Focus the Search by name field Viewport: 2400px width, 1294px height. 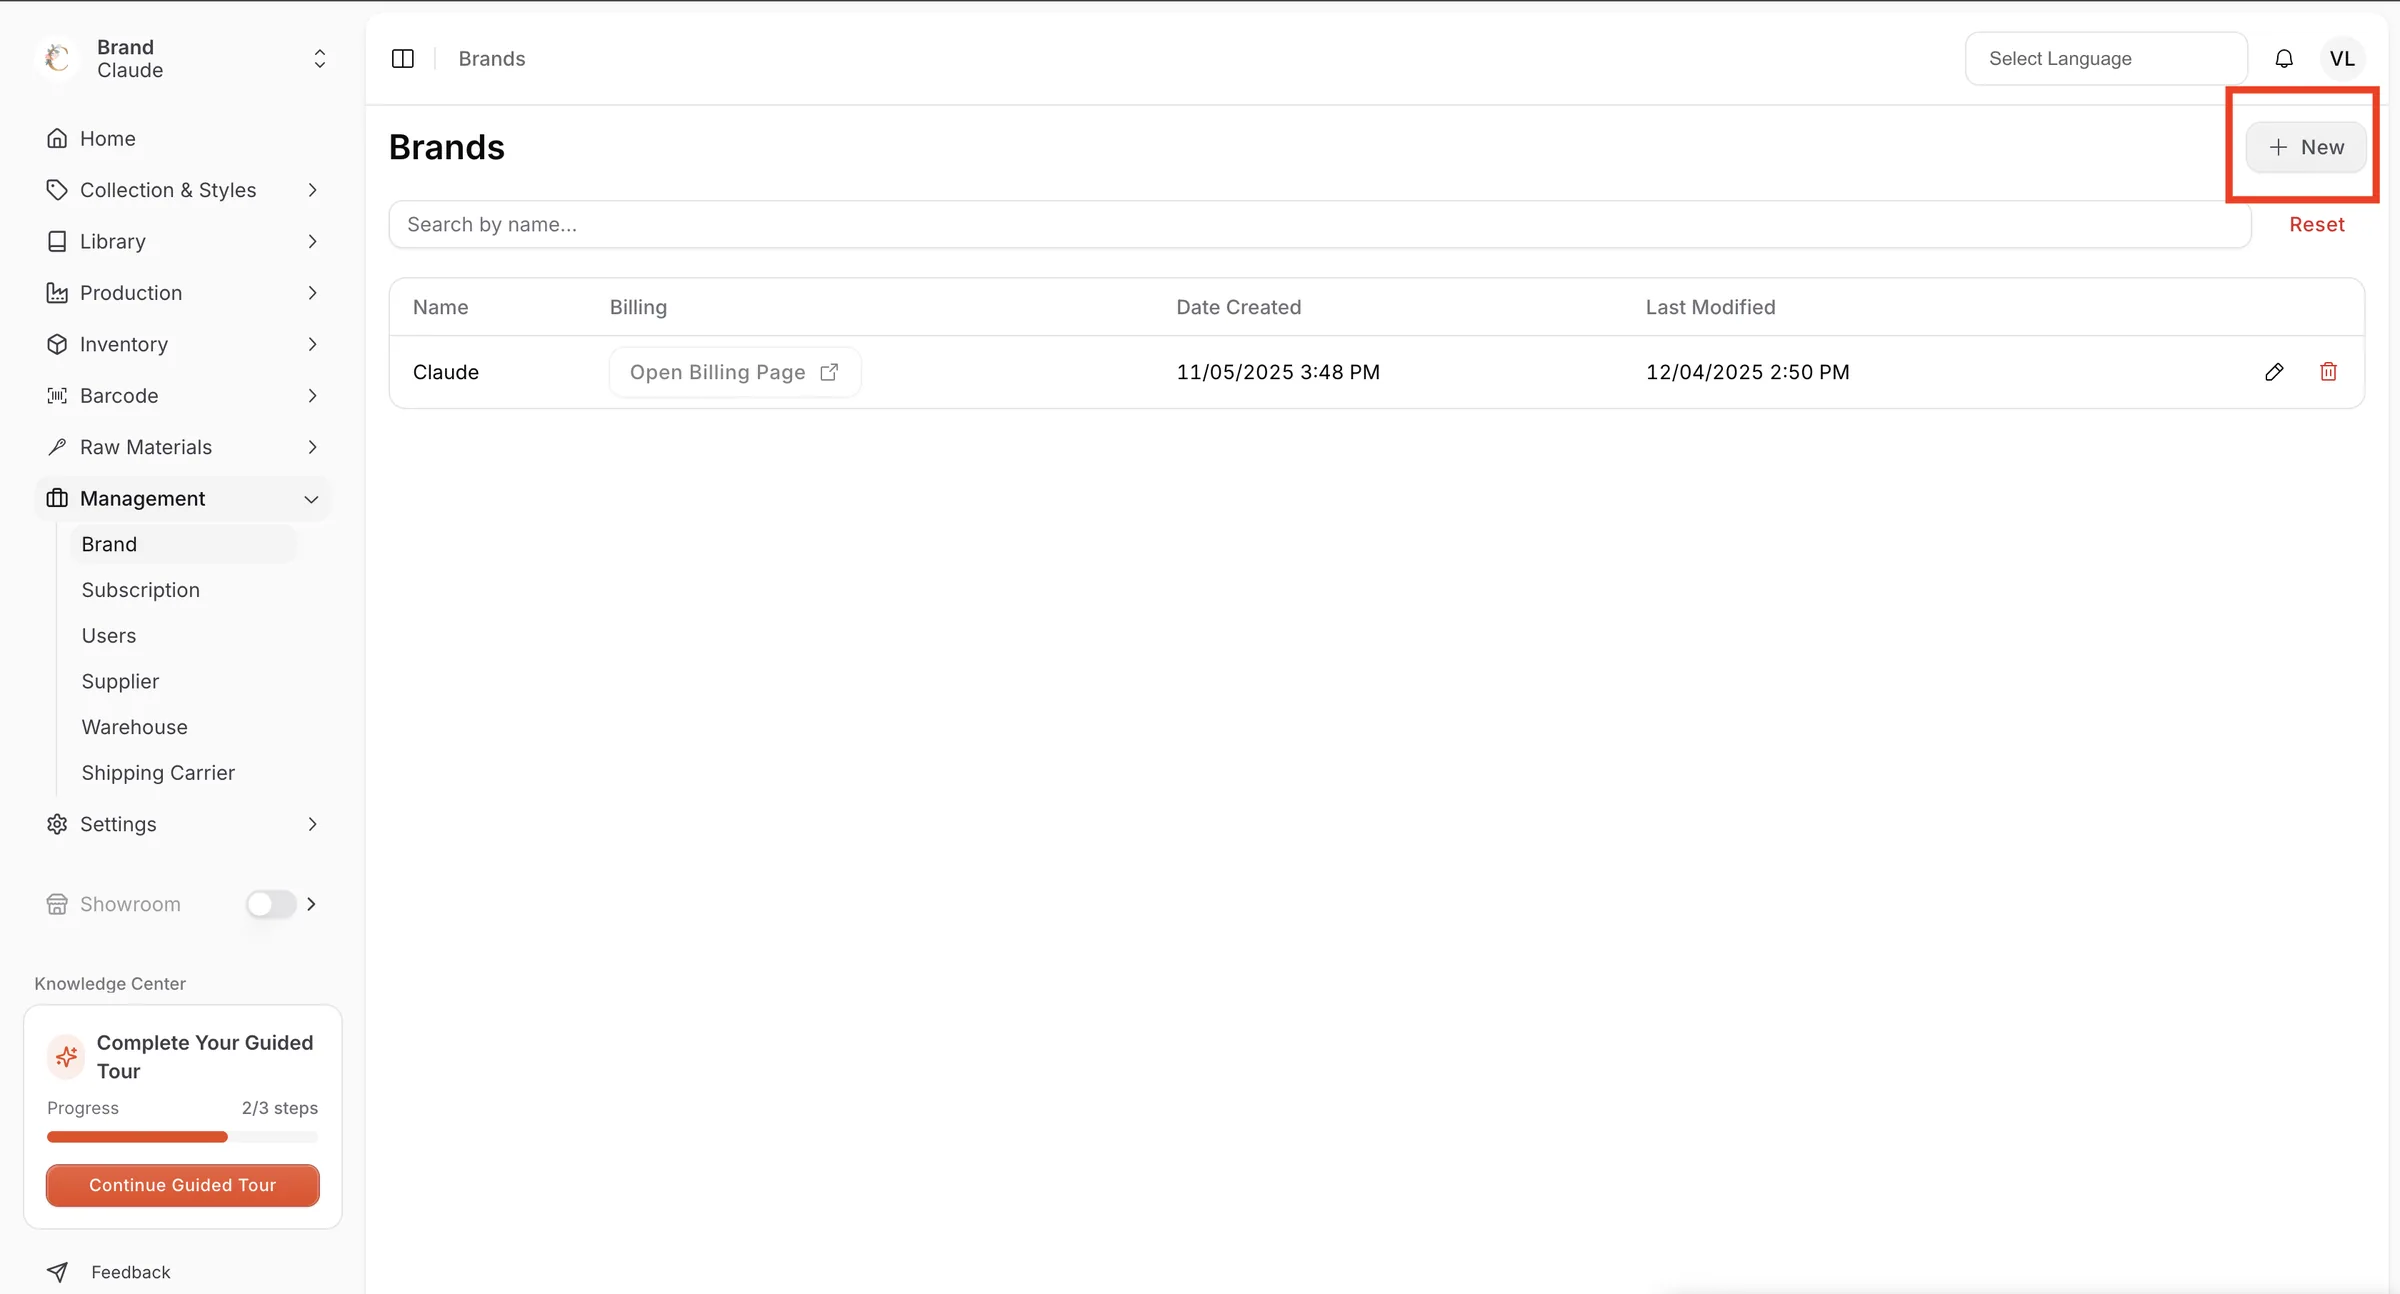[1320, 225]
